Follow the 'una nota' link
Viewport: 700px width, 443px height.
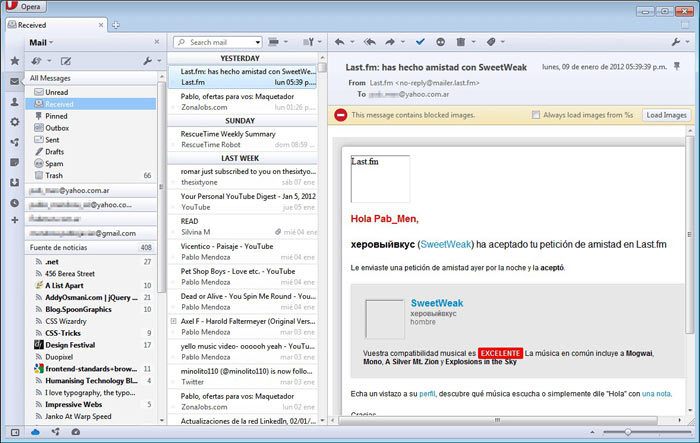[656, 393]
